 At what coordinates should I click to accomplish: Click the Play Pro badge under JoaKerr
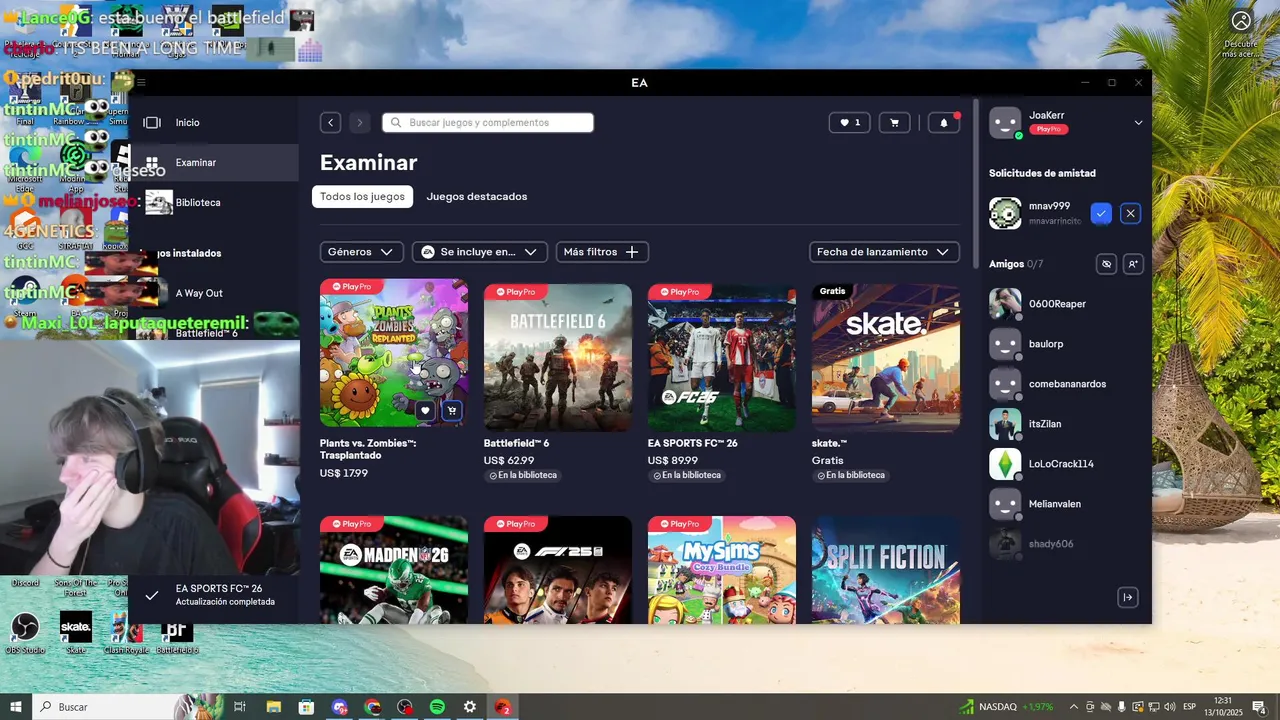click(x=1049, y=129)
